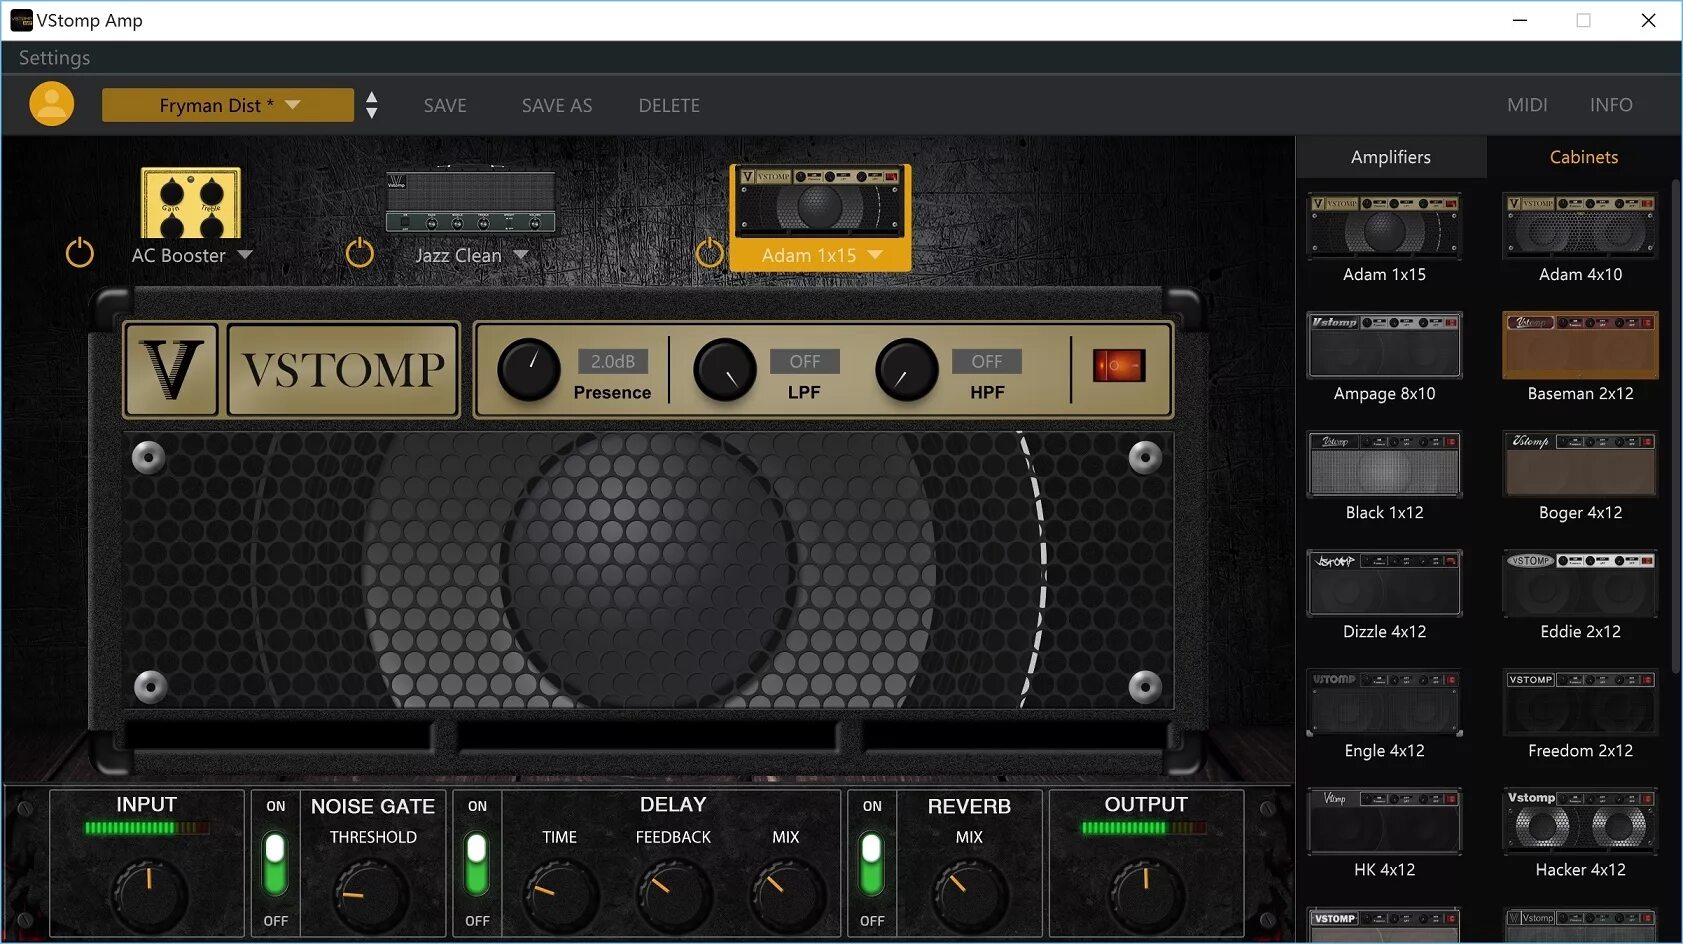Open the Jazz Clean dropdown arrow
This screenshot has height=944, width=1683.
(521, 255)
